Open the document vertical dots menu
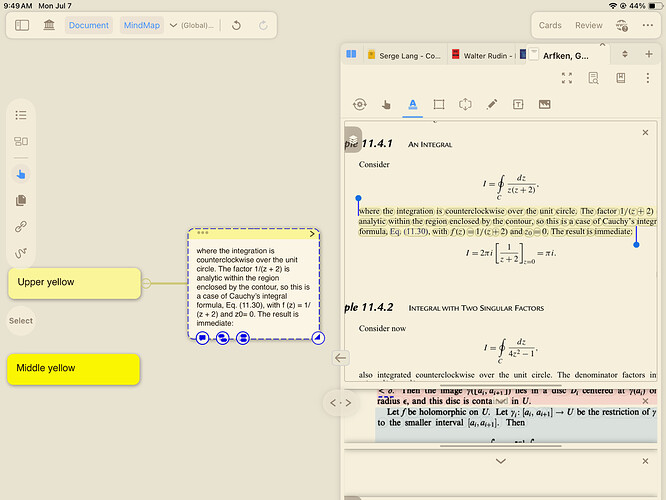Viewport: 666px width, 500px height. (648, 78)
